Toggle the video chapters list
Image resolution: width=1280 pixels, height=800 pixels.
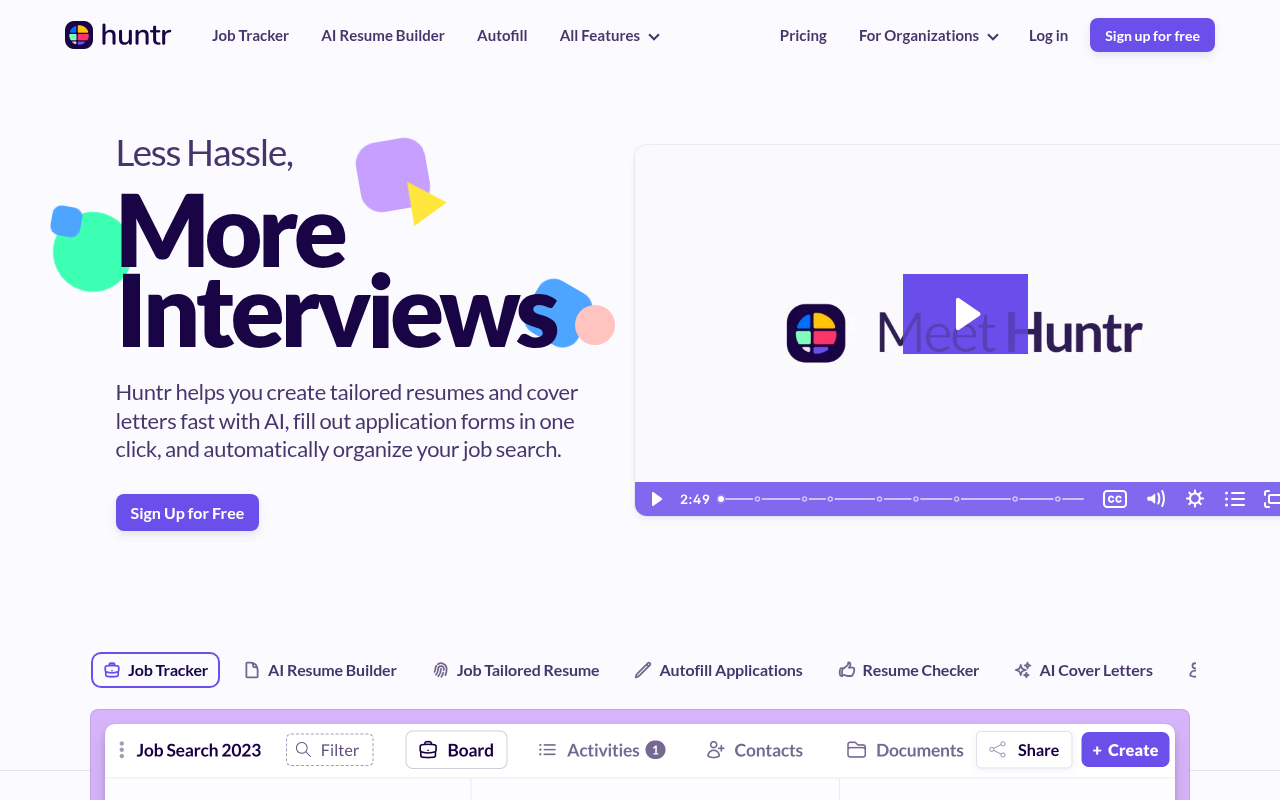coord(1234,498)
